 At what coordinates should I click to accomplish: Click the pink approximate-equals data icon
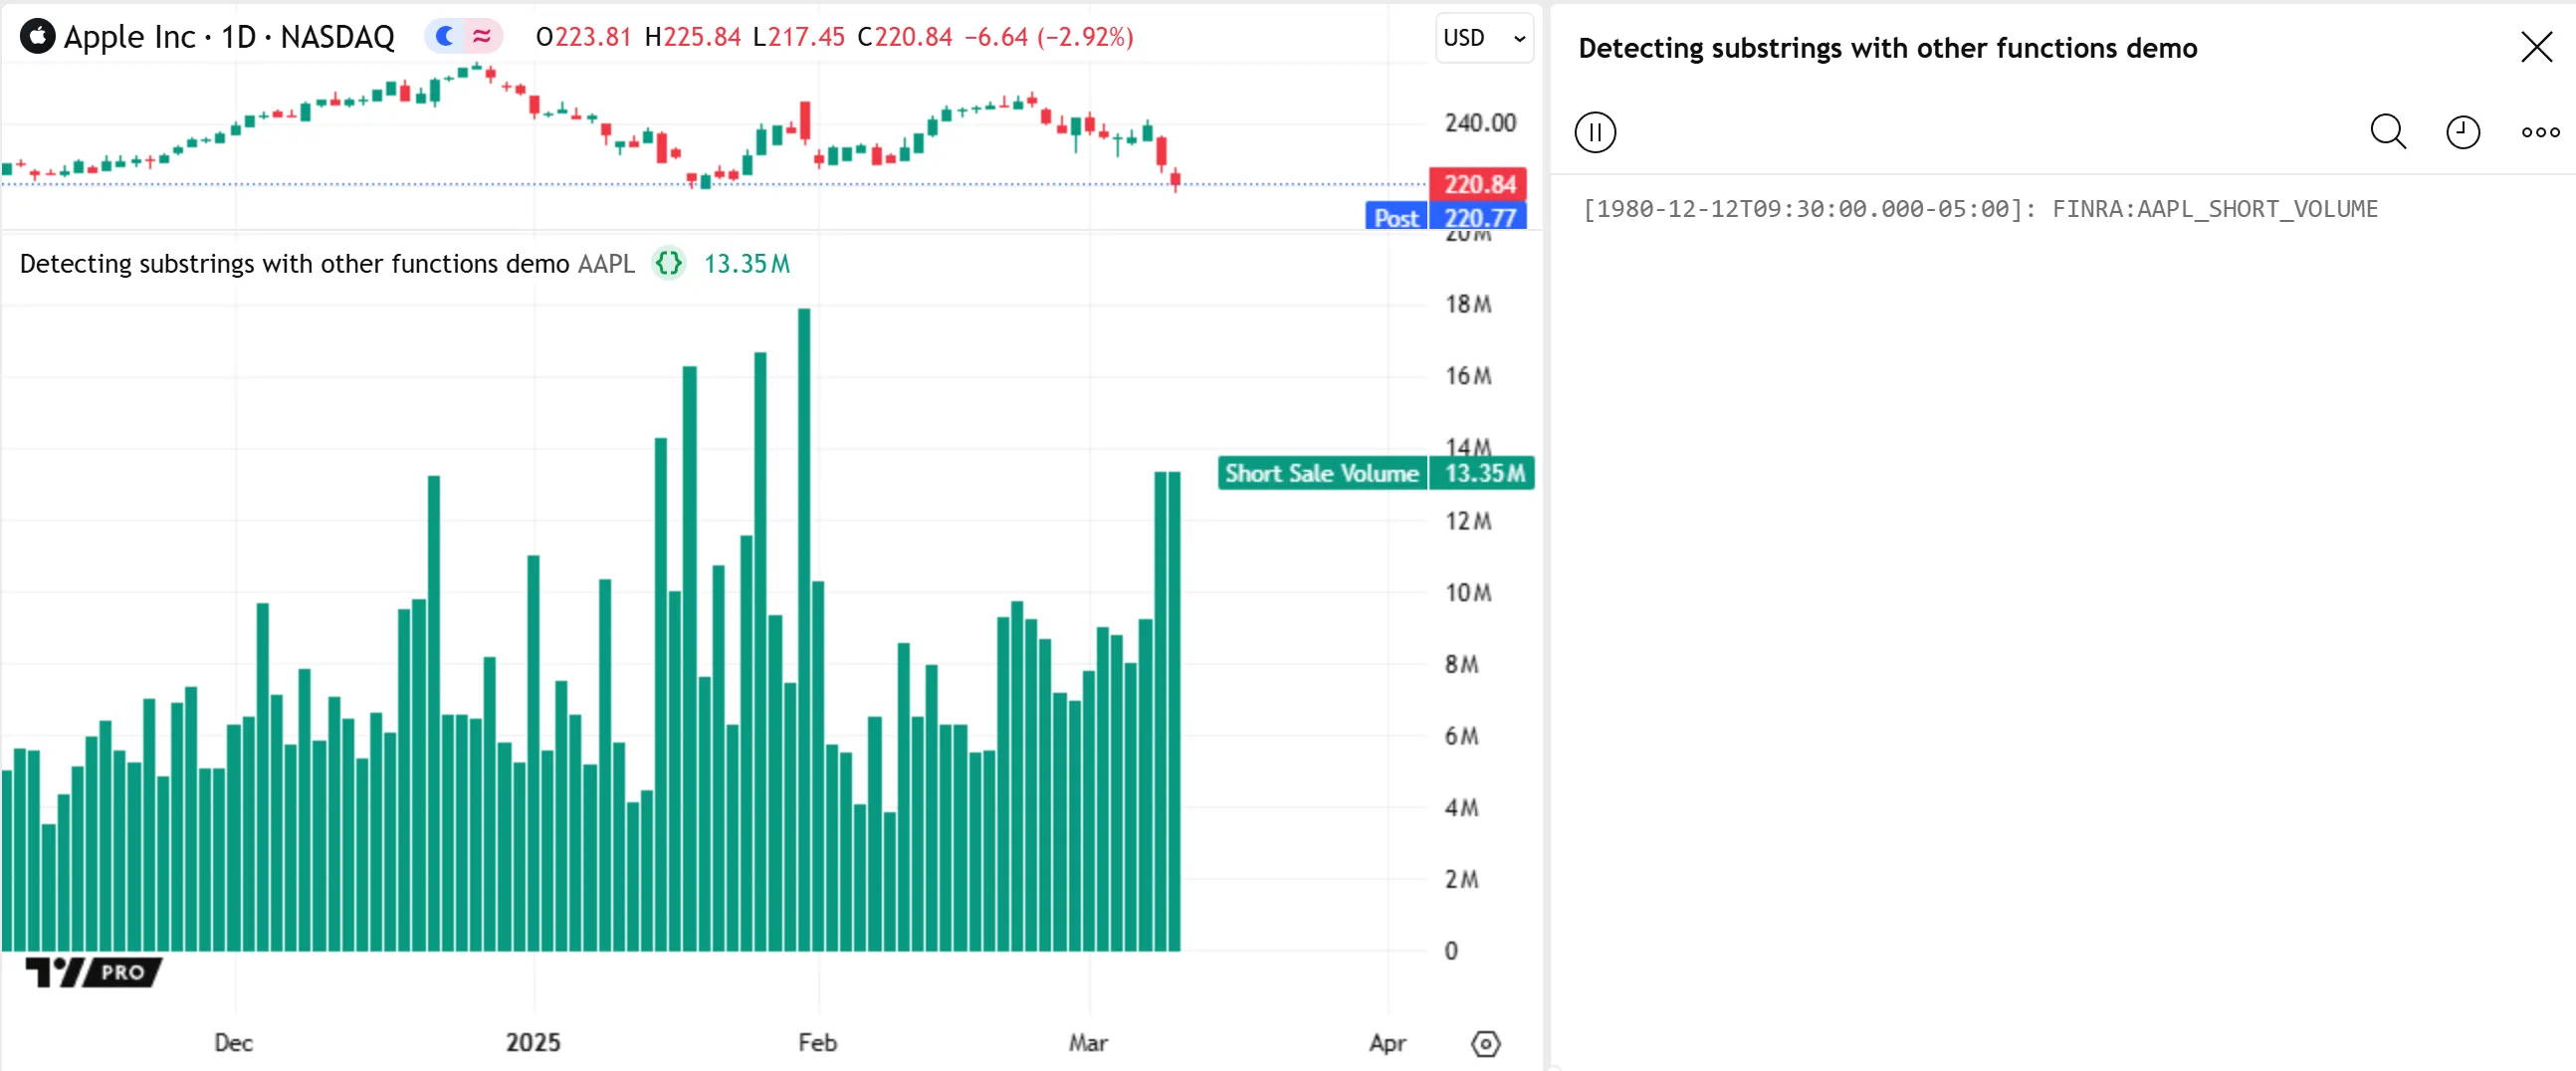point(482,37)
